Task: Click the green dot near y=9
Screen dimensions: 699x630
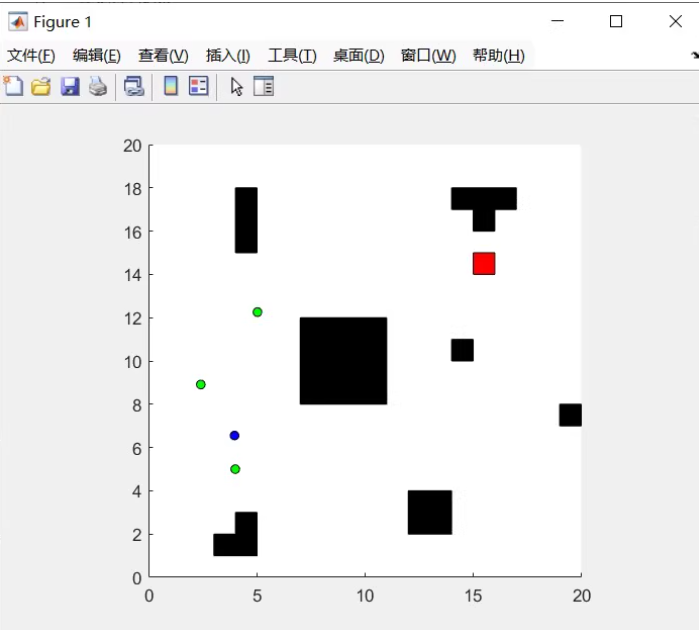Action: click(201, 384)
